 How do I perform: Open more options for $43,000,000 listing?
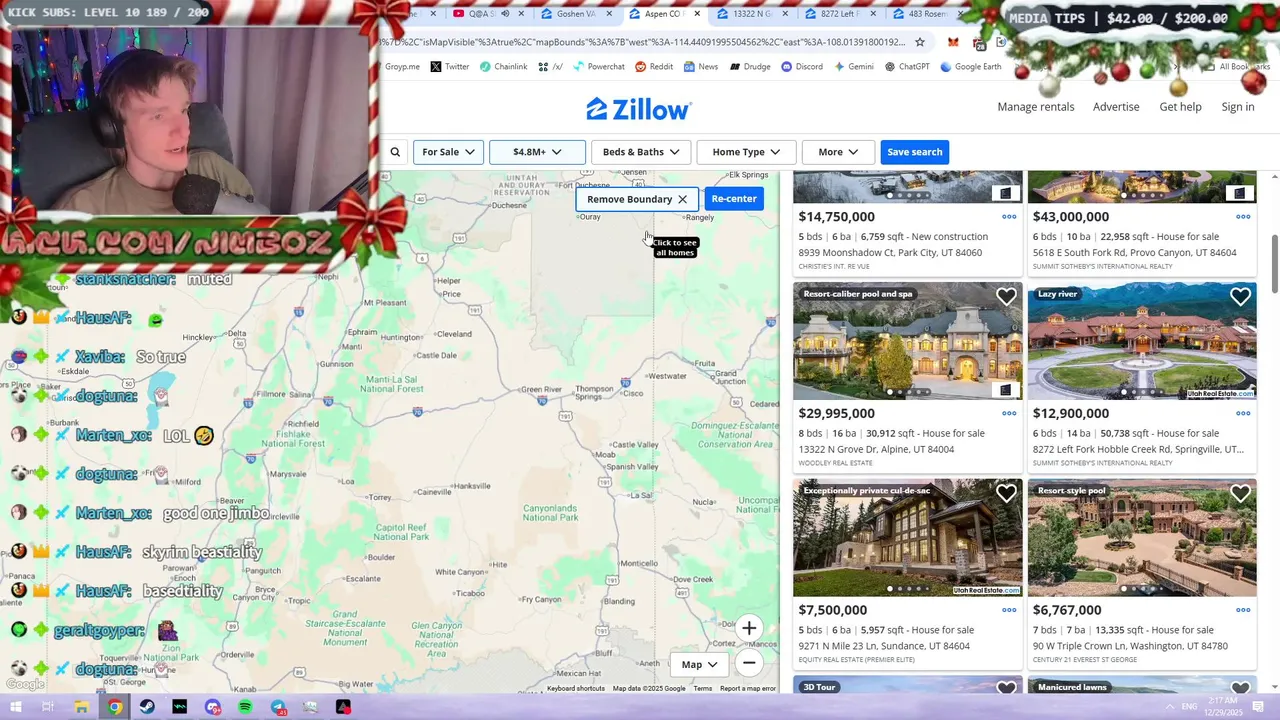point(1243,216)
